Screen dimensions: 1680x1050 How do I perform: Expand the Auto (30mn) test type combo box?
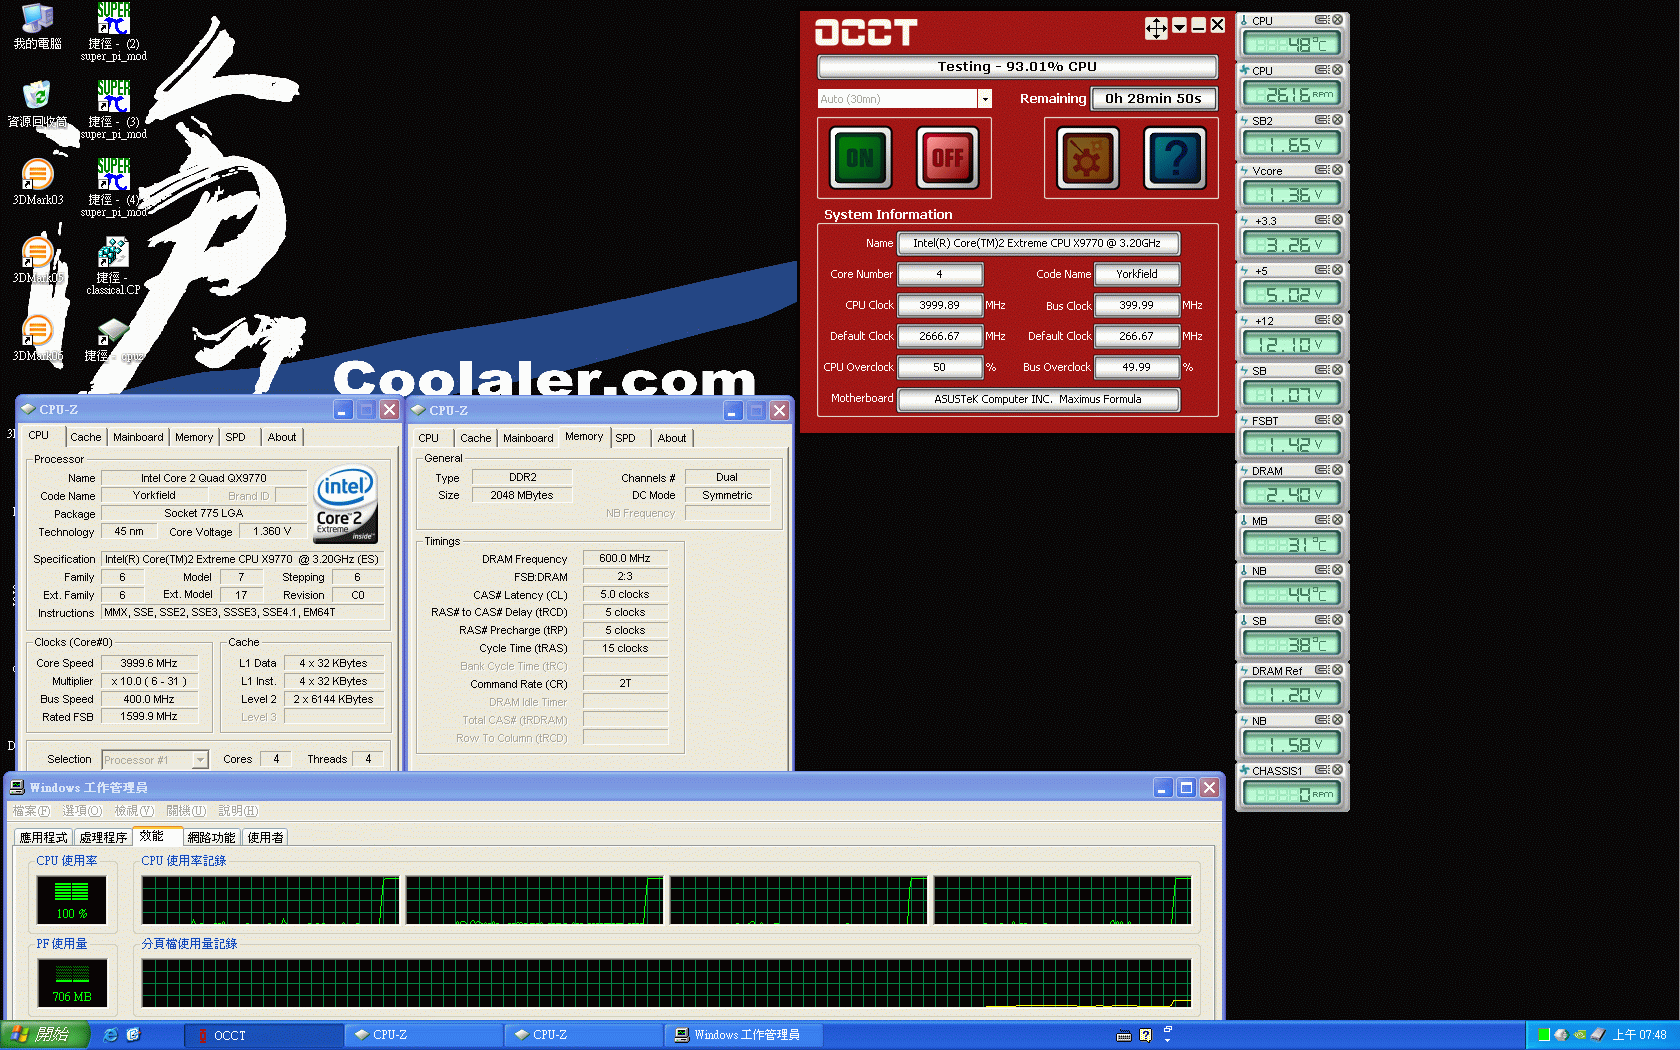(985, 99)
